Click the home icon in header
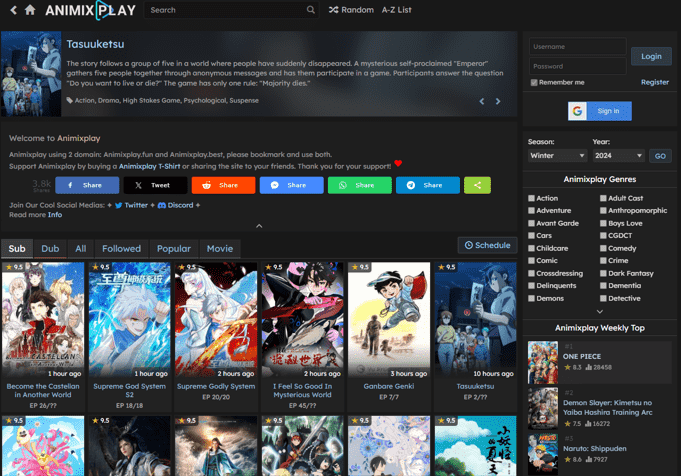The image size is (681, 476). click(x=30, y=10)
